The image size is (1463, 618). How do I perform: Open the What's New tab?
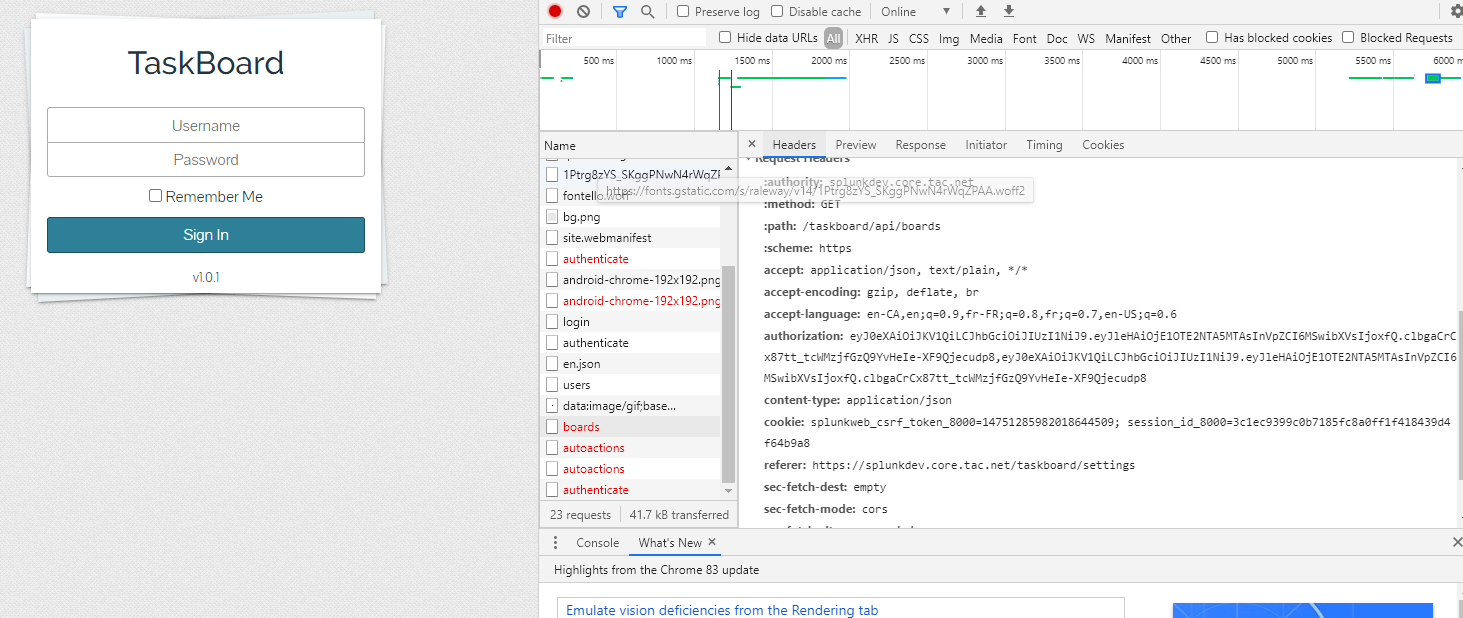pyautogui.click(x=668, y=542)
